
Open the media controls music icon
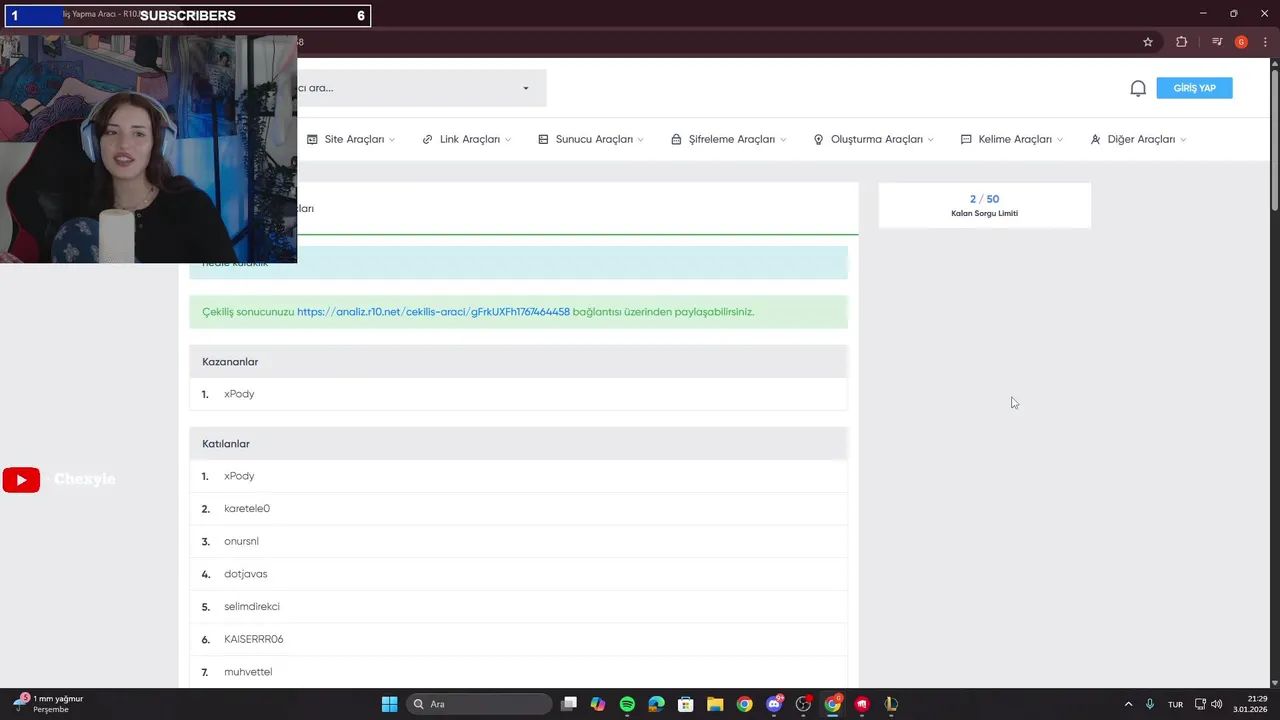tap(1217, 42)
